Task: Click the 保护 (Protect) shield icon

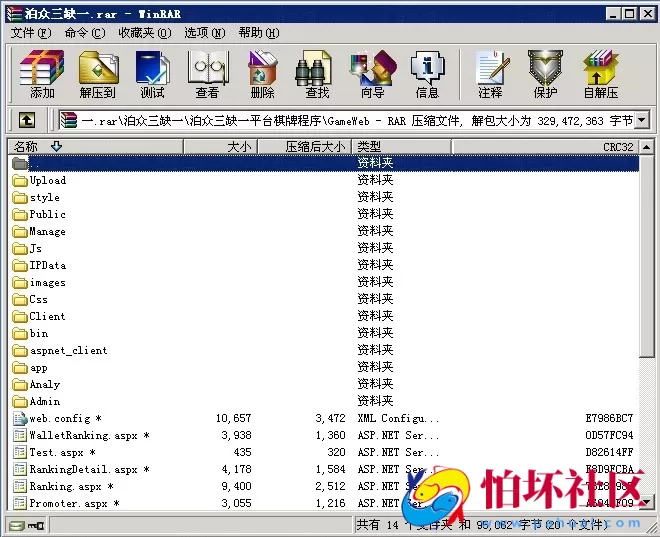Action: pyautogui.click(x=545, y=74)
